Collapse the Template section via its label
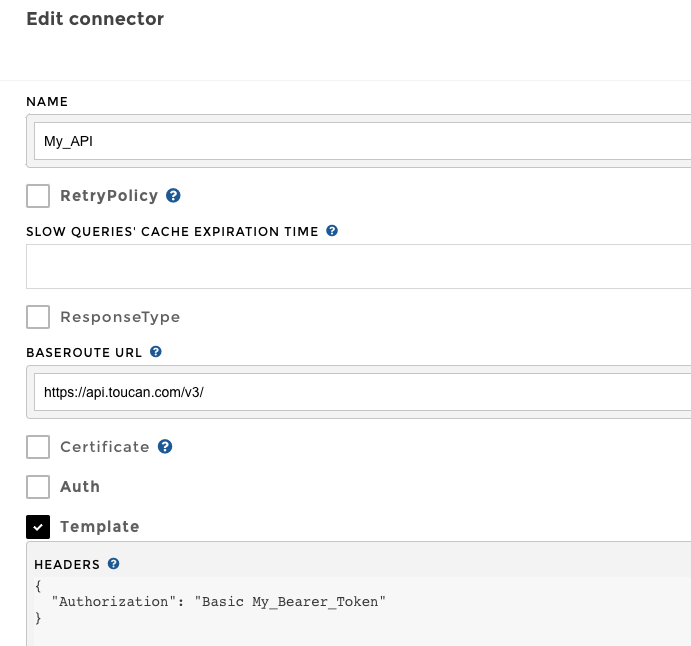691x646 pixels. (99, 527)
